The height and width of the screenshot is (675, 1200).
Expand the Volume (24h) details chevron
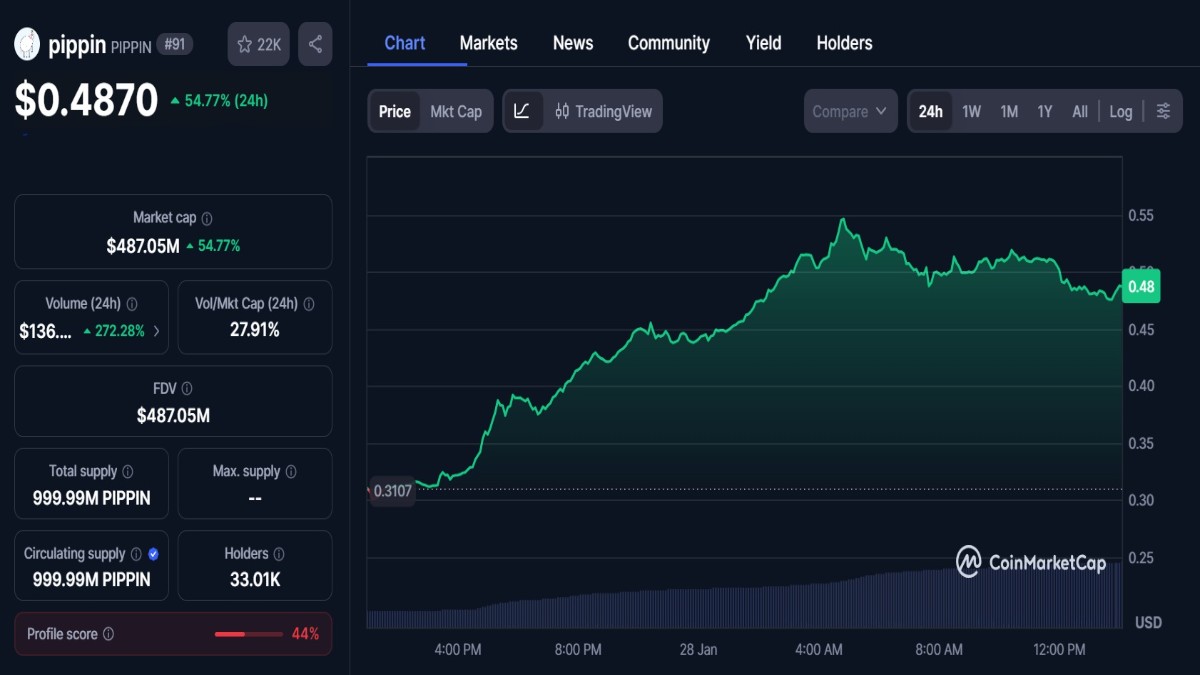coord(158,330)
